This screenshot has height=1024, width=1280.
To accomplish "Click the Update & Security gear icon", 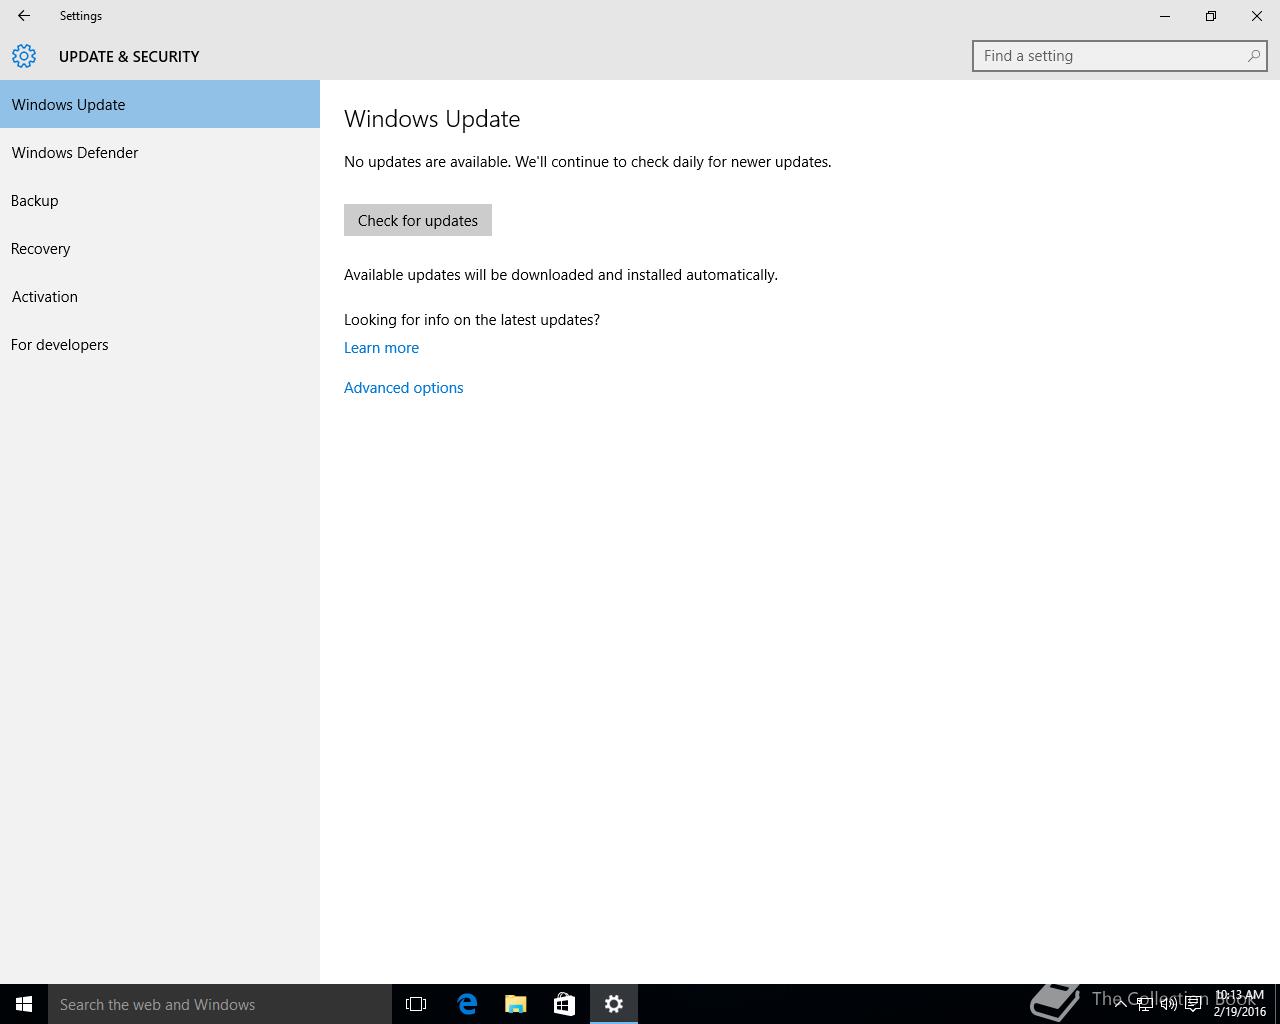I will 24,56.
